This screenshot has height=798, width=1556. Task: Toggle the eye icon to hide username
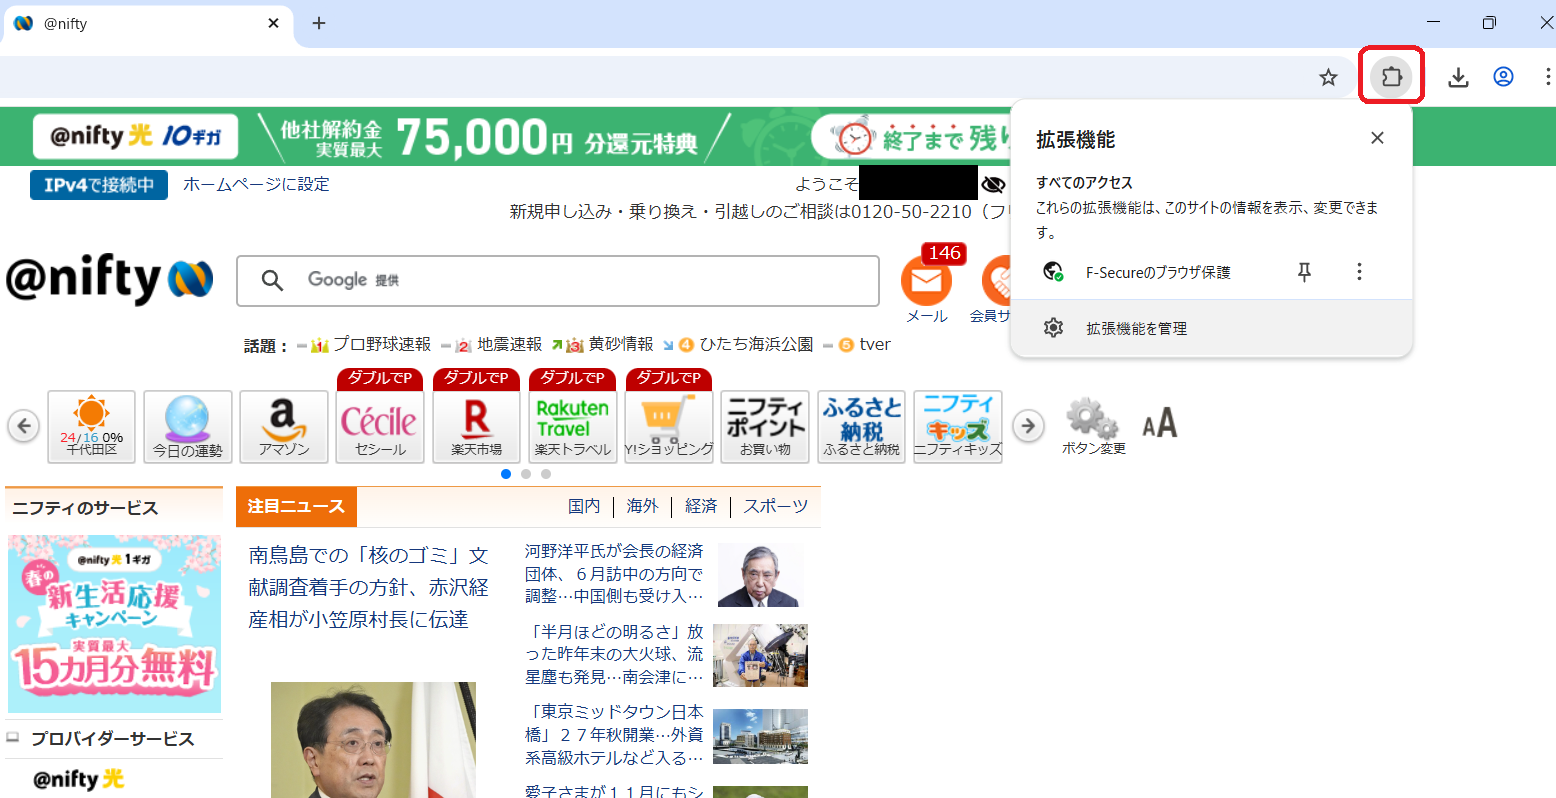pos(993,185)
